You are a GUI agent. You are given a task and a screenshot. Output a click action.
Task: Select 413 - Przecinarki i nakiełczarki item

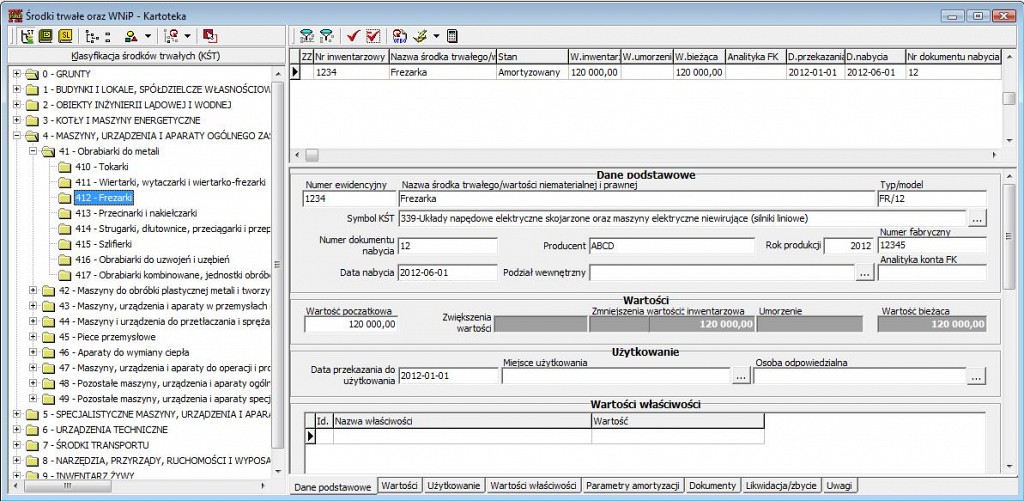click(x=136, y=213)
